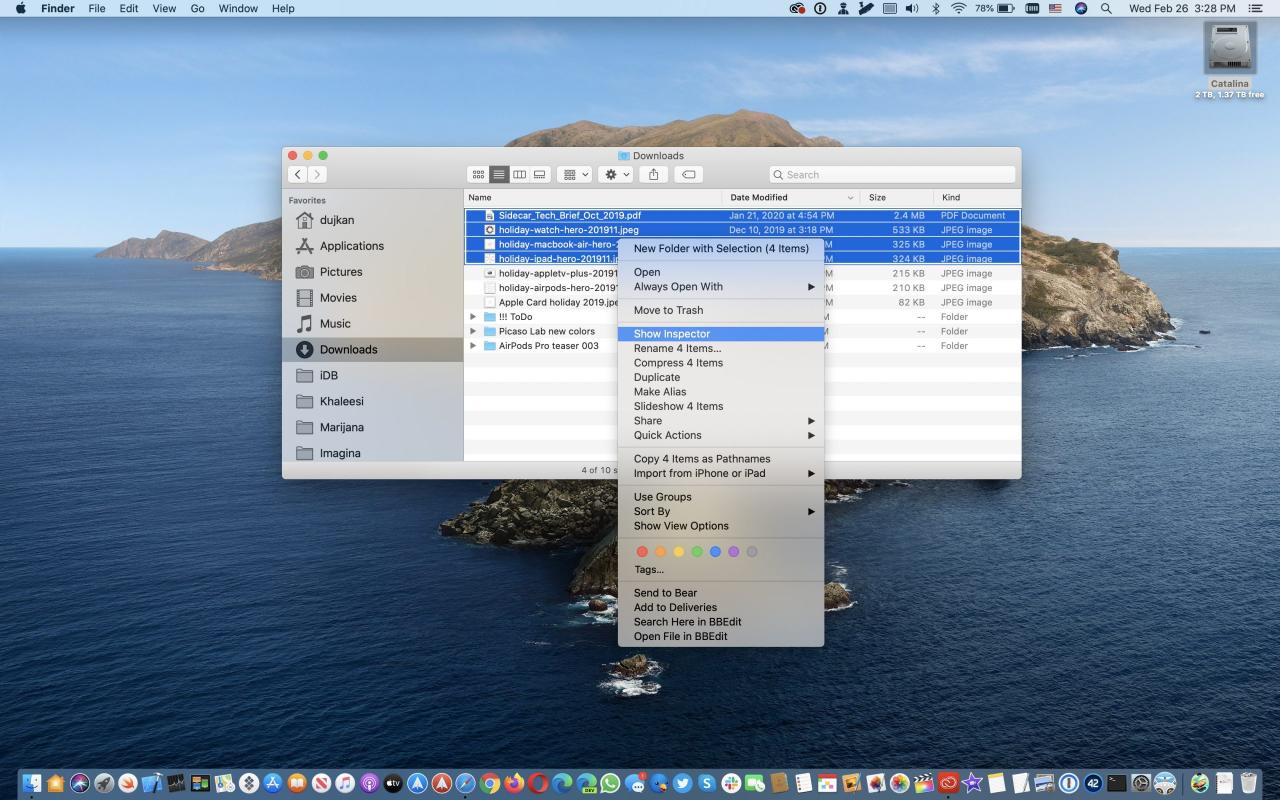Open Spotlight search in the menu bar

(x=1106, y=8)
